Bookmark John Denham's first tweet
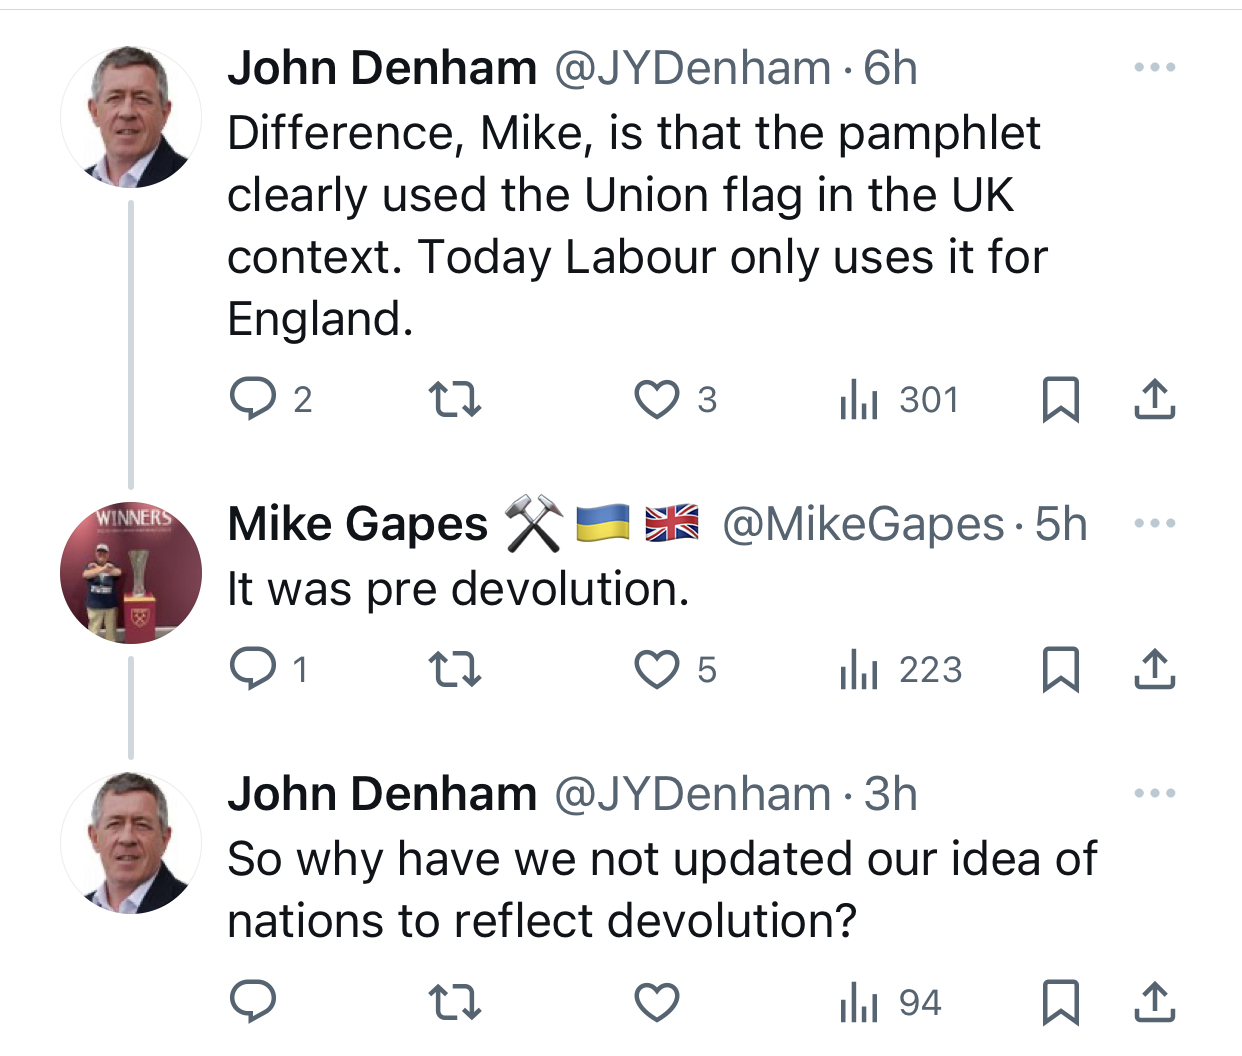 1060,400
